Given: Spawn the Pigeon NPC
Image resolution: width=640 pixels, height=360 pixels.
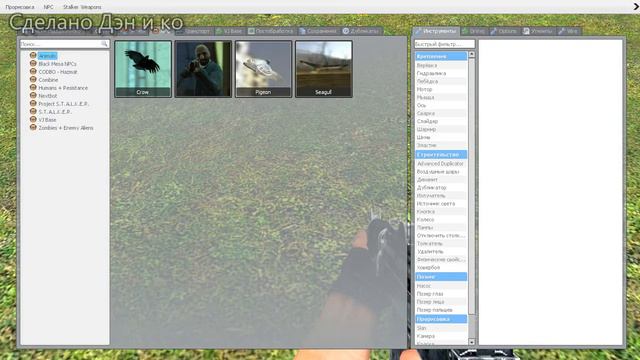Looking at the screenshot, I should 263,69.
